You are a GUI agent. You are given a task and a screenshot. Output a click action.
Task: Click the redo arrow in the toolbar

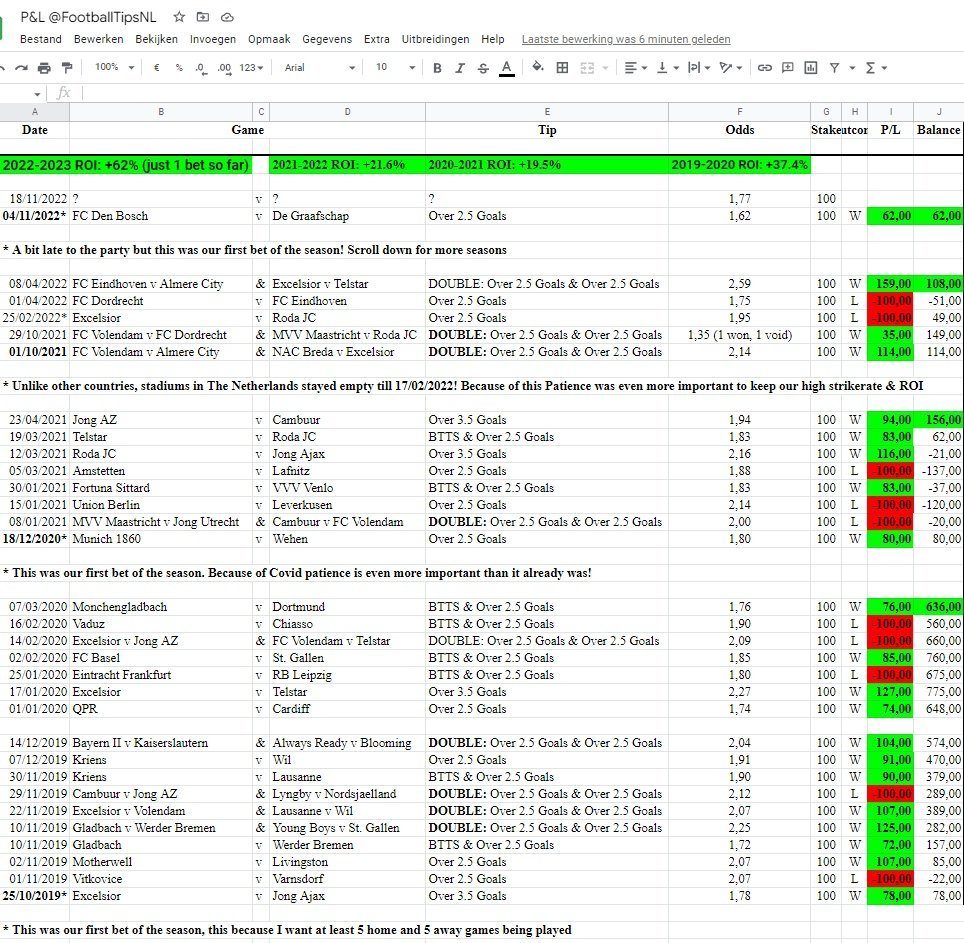pos(22,68)
